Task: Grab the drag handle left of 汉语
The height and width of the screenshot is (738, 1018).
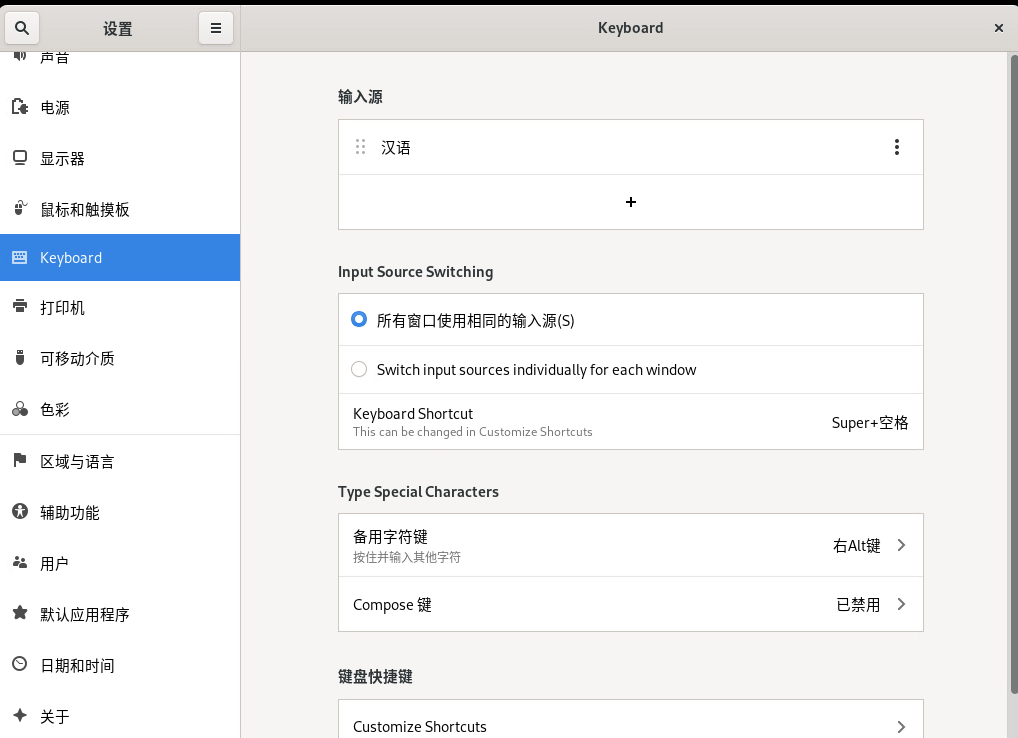Action: [x=361, y=148]
